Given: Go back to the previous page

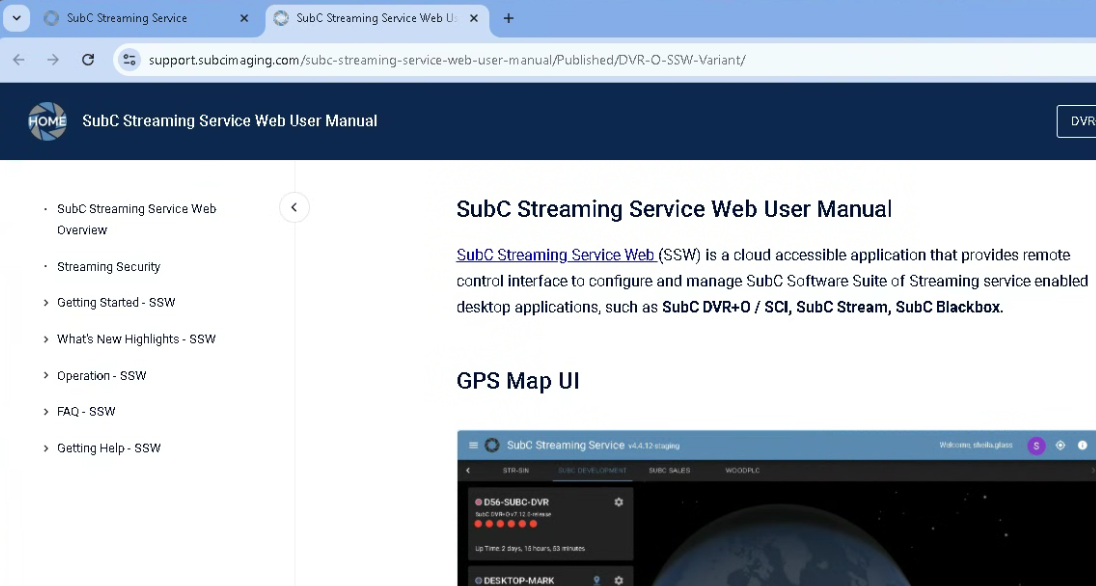Looking at the screenshot, I should (19, 60).
